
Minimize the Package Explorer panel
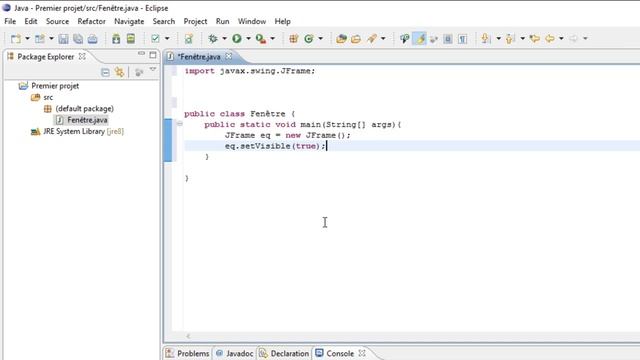point(141,53)
